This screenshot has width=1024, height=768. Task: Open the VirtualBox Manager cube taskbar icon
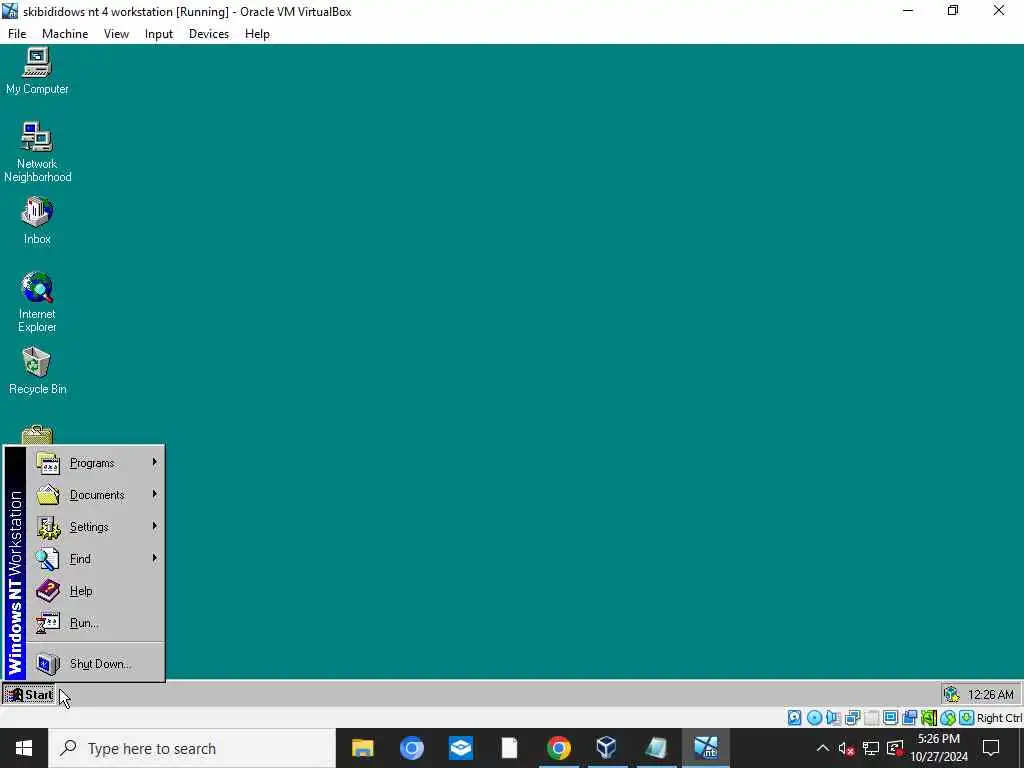[607, 748]
